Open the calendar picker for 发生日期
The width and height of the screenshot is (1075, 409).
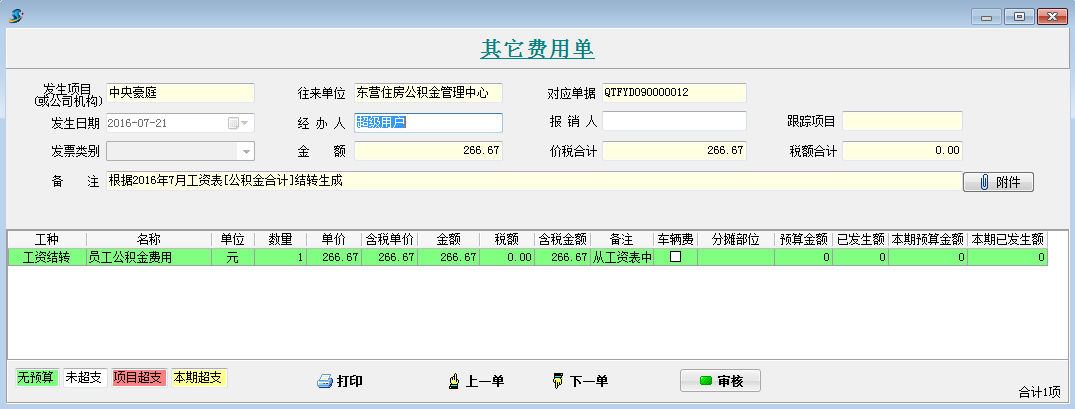239,123
